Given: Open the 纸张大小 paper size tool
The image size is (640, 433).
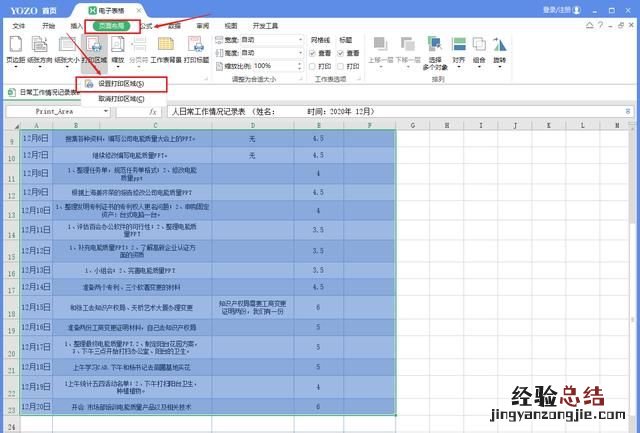Looking at the screenshot, I should tap(67, 46).
